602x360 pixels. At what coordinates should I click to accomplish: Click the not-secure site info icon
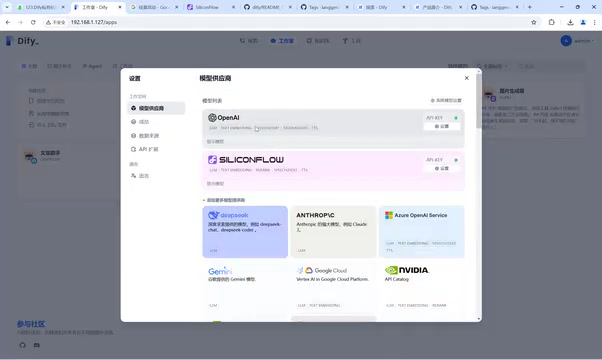pos(55,22)
